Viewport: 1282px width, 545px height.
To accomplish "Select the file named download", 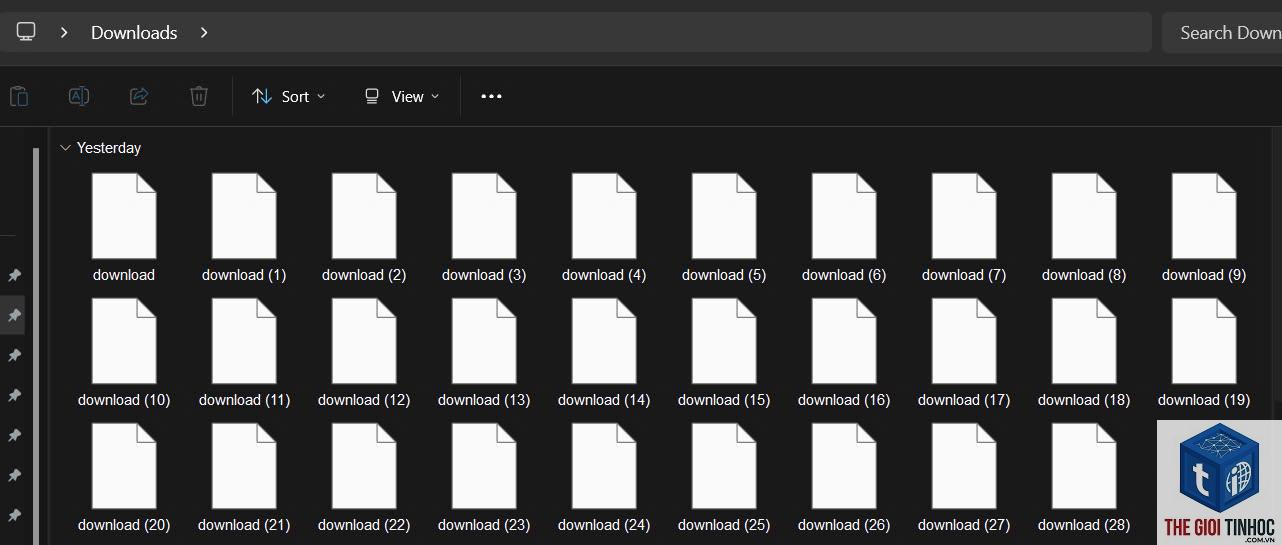I will click(124, 228).
